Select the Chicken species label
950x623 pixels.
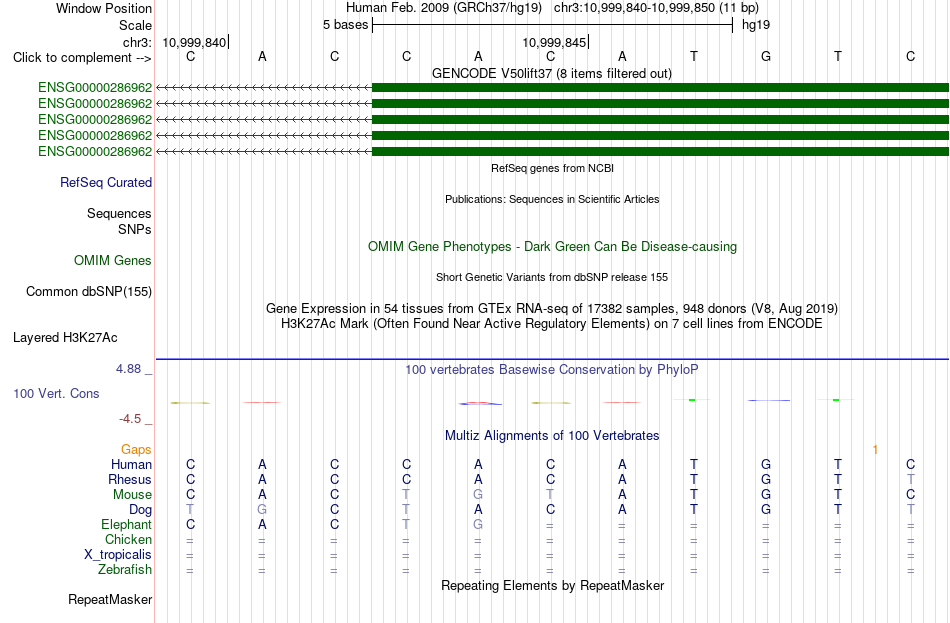click(x=128, y=539)
